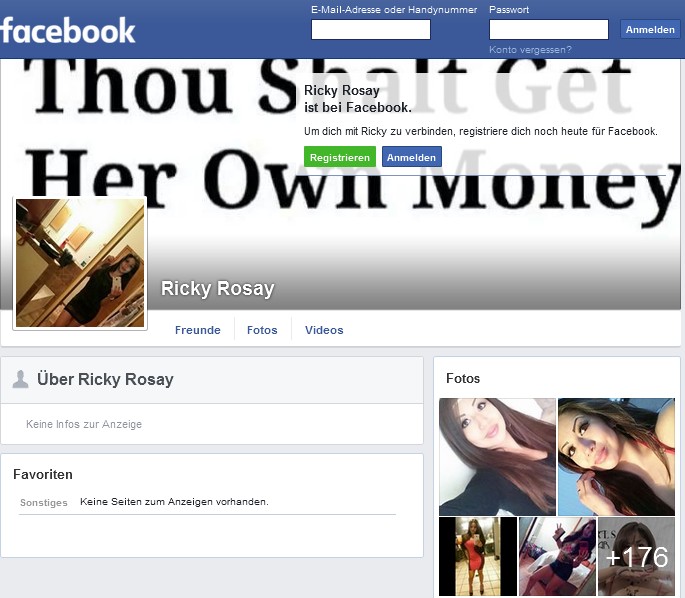The image size is (685, 598).
Task: Open the profile picture thumbnail
Action: pyautogui.click(x=80, y=263)
